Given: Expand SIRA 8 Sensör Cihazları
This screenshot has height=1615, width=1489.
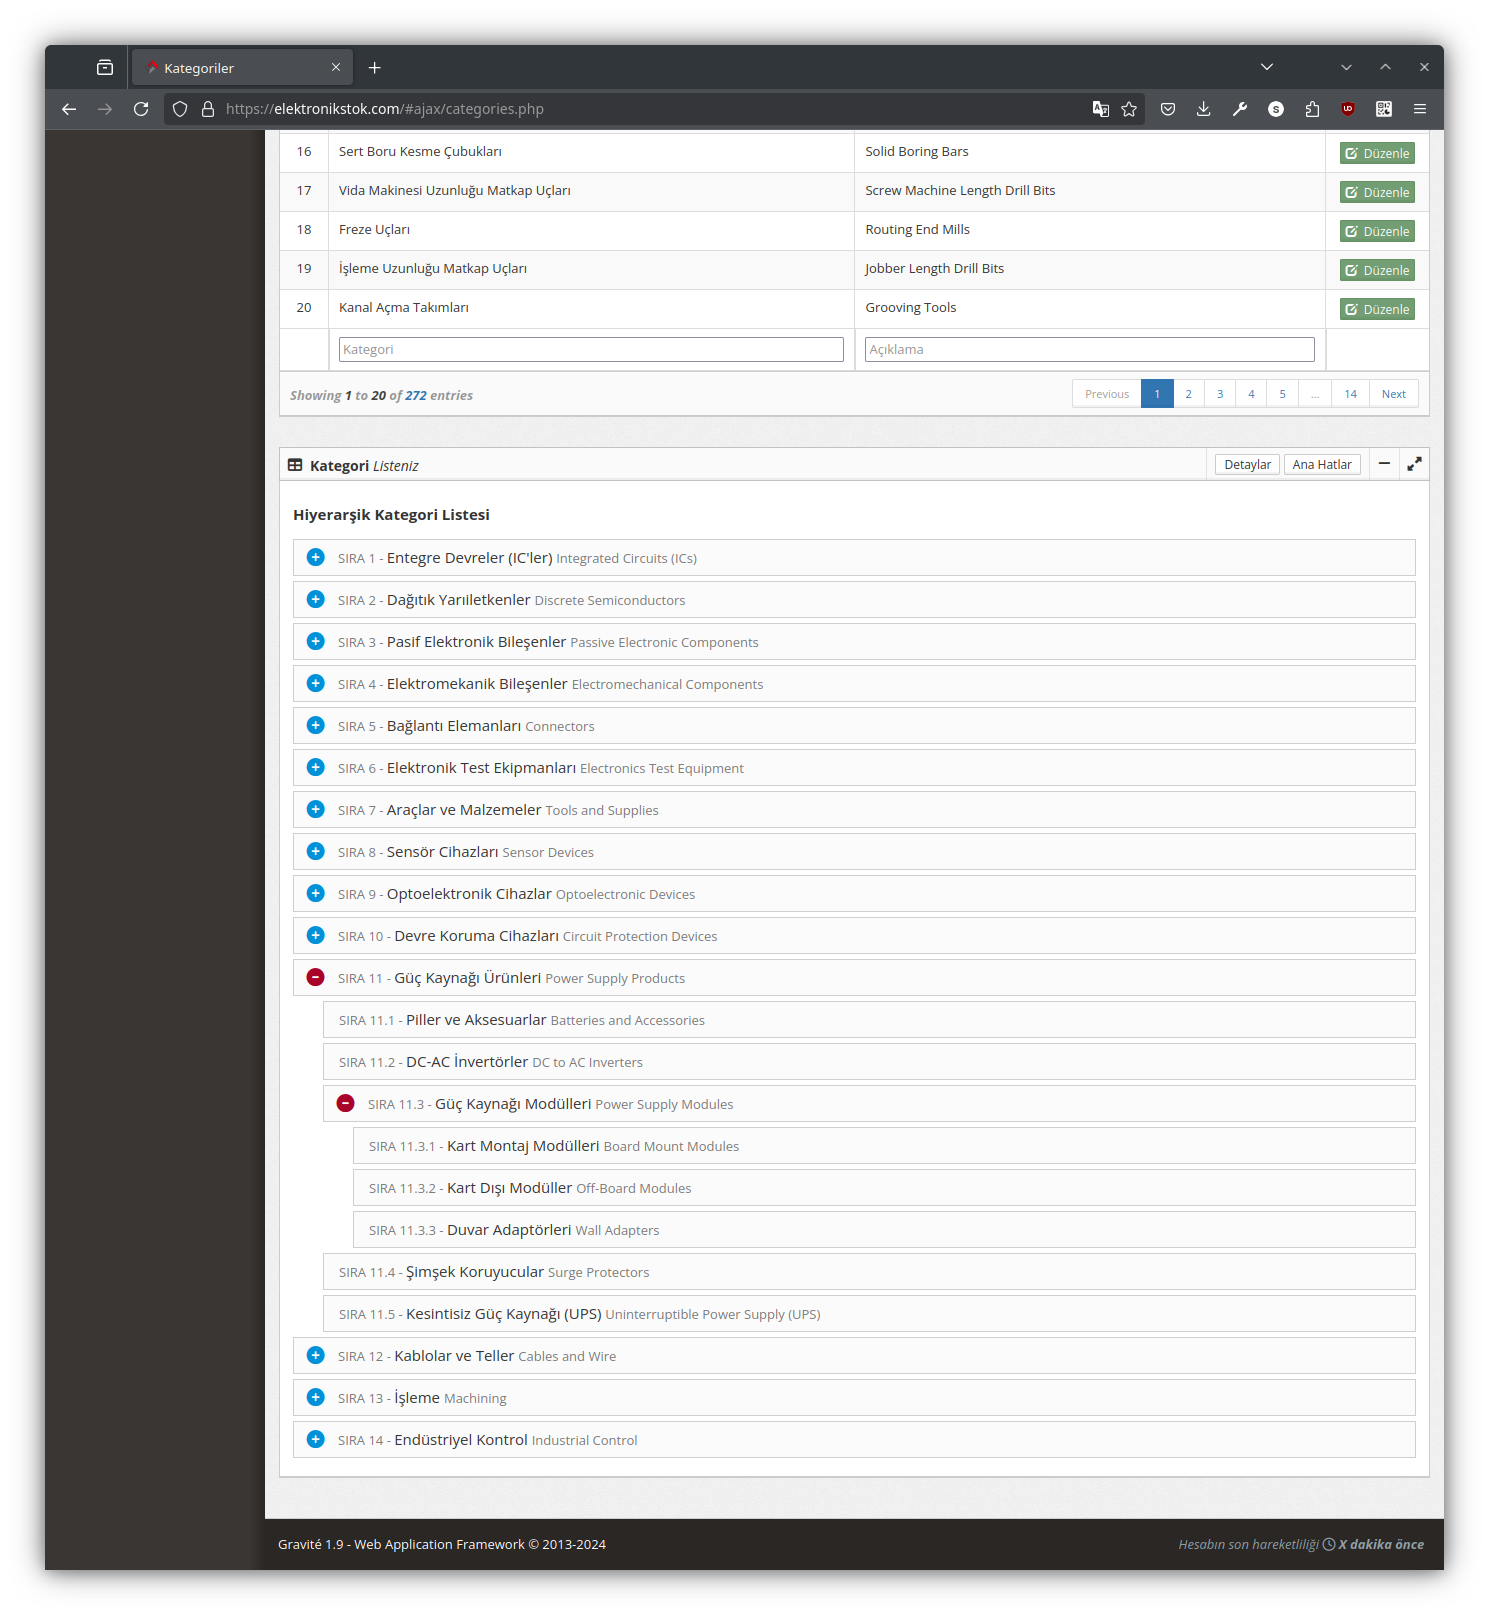Looking at the screenshot, I should click(316, 851).
